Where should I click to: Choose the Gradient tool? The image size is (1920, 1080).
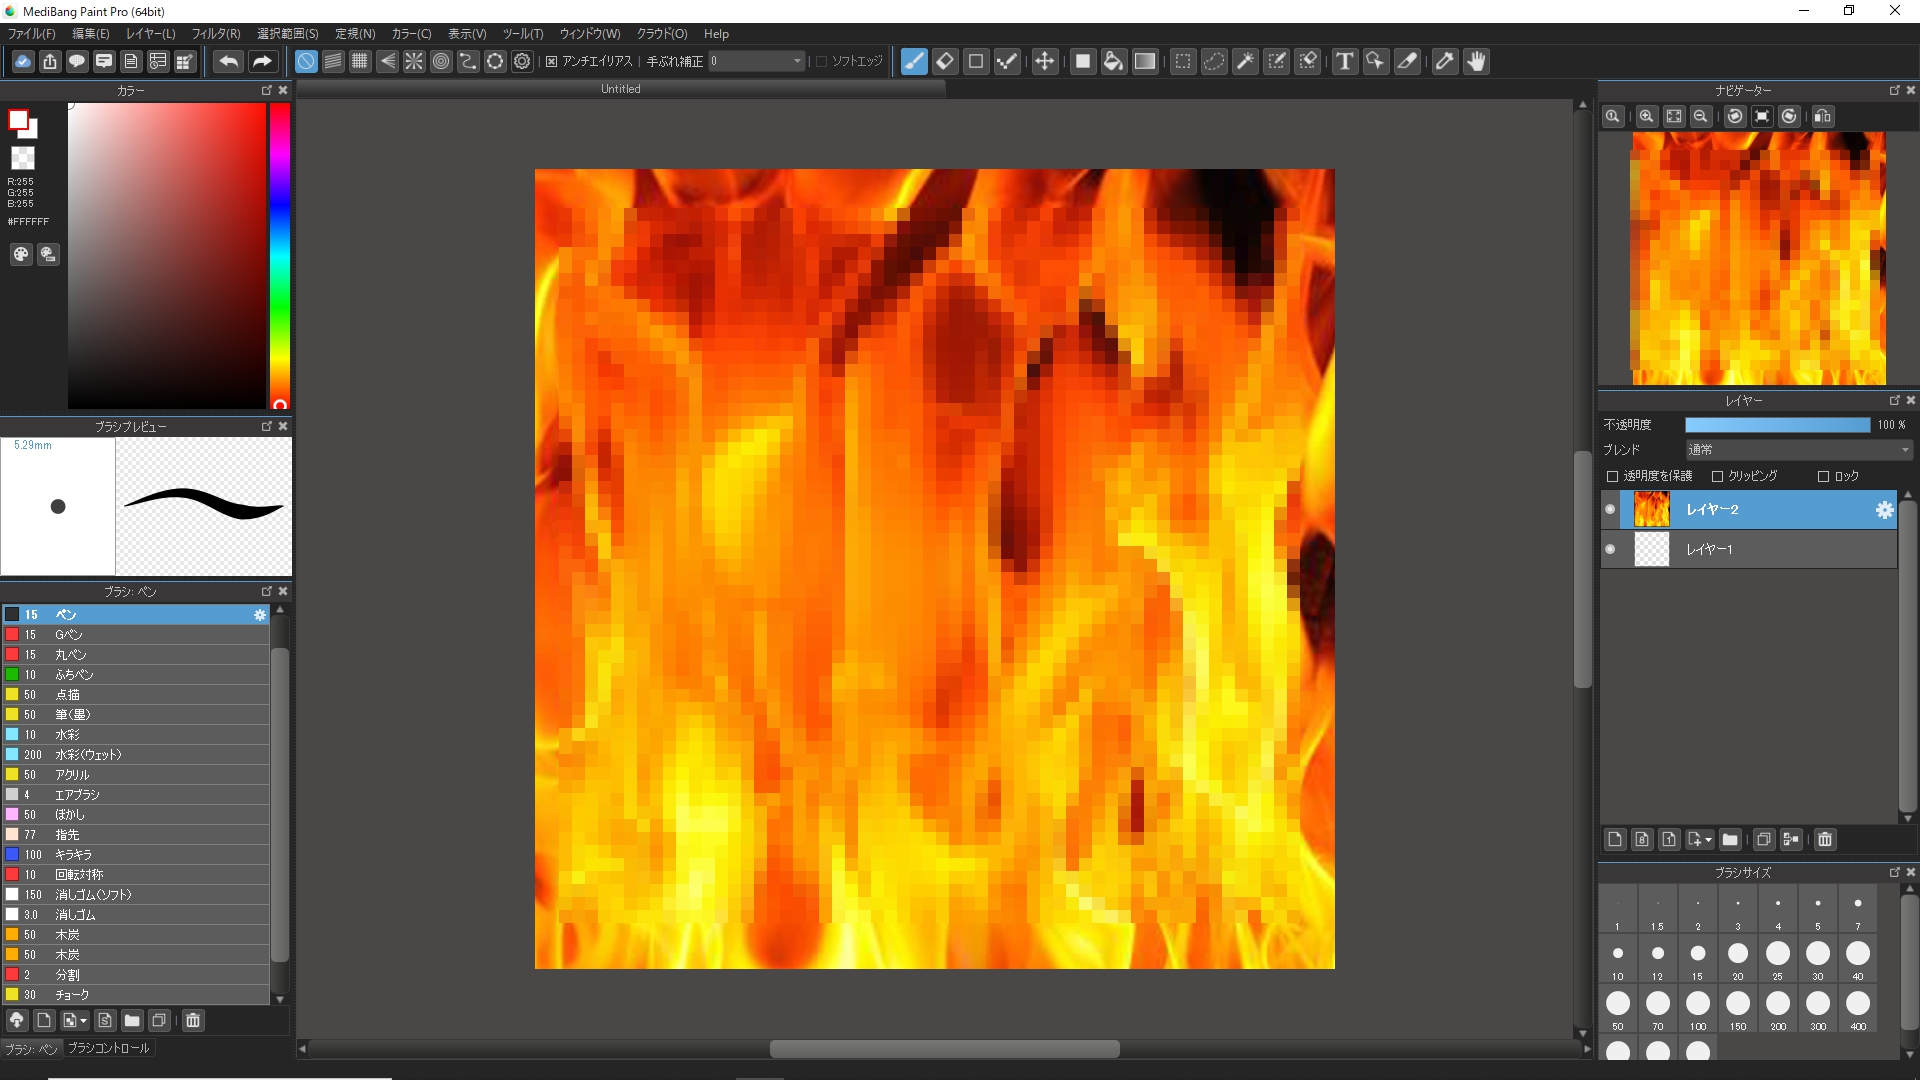click(1145, 61)
